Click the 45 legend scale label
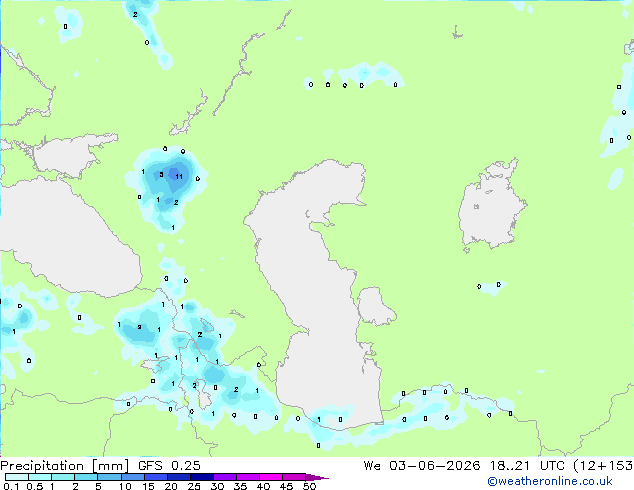The width and height of the screenshot is (634, 490). tap(286, 486)
